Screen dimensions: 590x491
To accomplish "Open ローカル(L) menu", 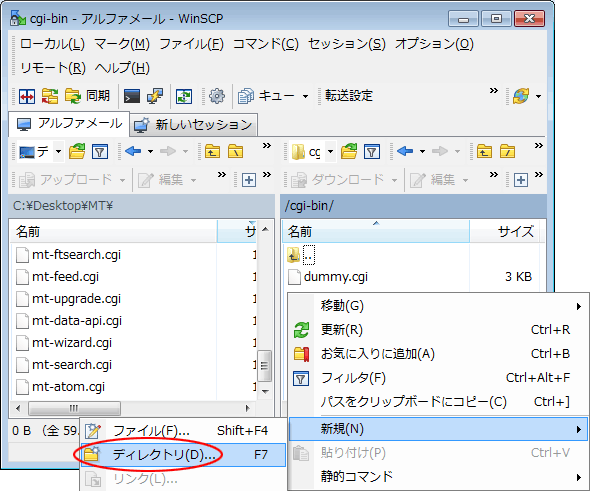I will coord(52,44).
